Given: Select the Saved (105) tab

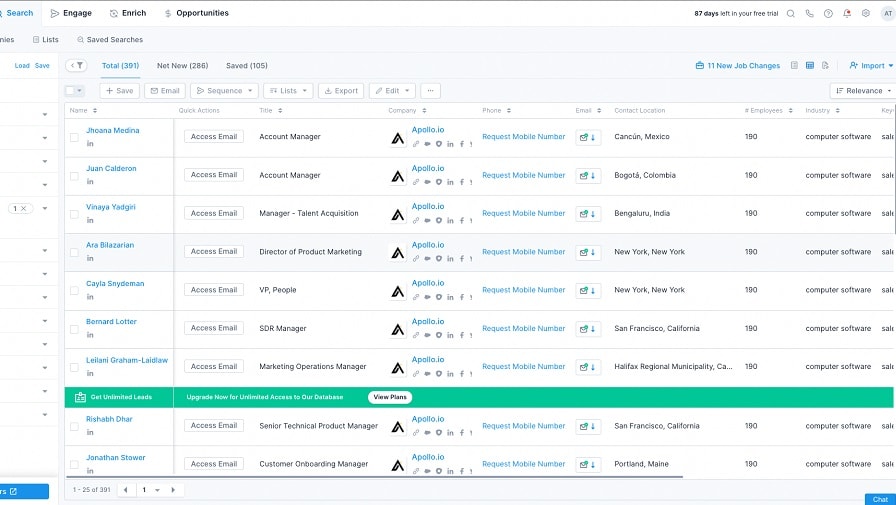Looking at the screenshot, I should pos(246,66).
